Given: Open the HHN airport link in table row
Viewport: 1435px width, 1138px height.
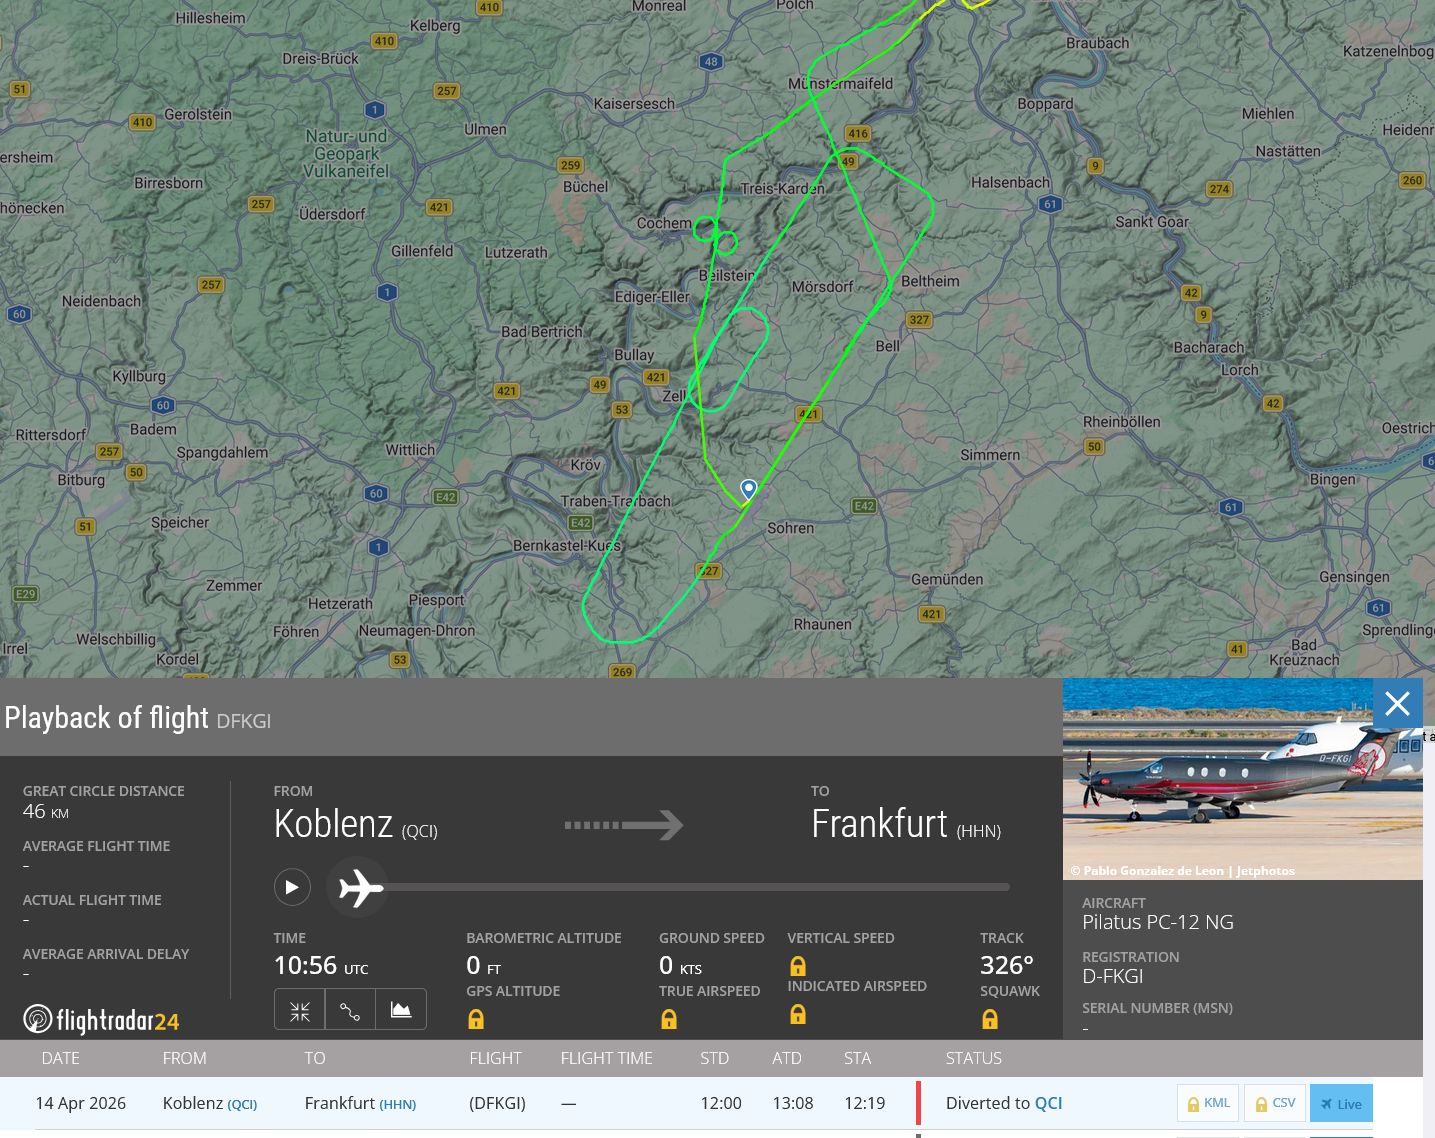Looking at the screenshot, I should pos(398,1104).
